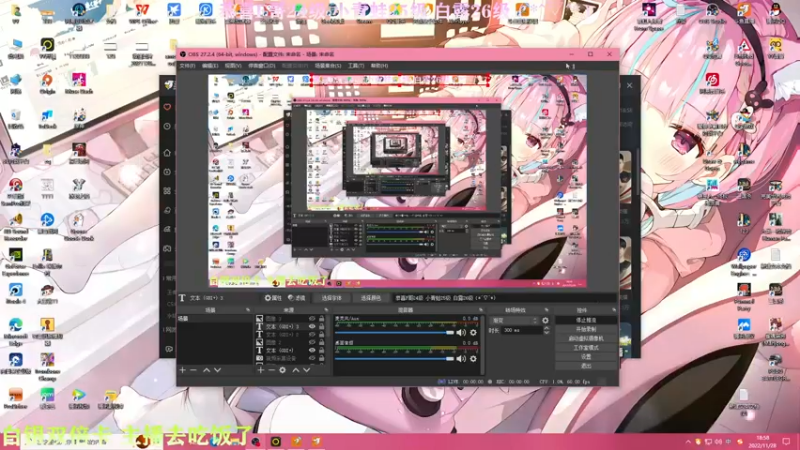Toggle visibility of the 文本 (GDI+) 3 source
The image size is (800, 450).
(312, 327)
